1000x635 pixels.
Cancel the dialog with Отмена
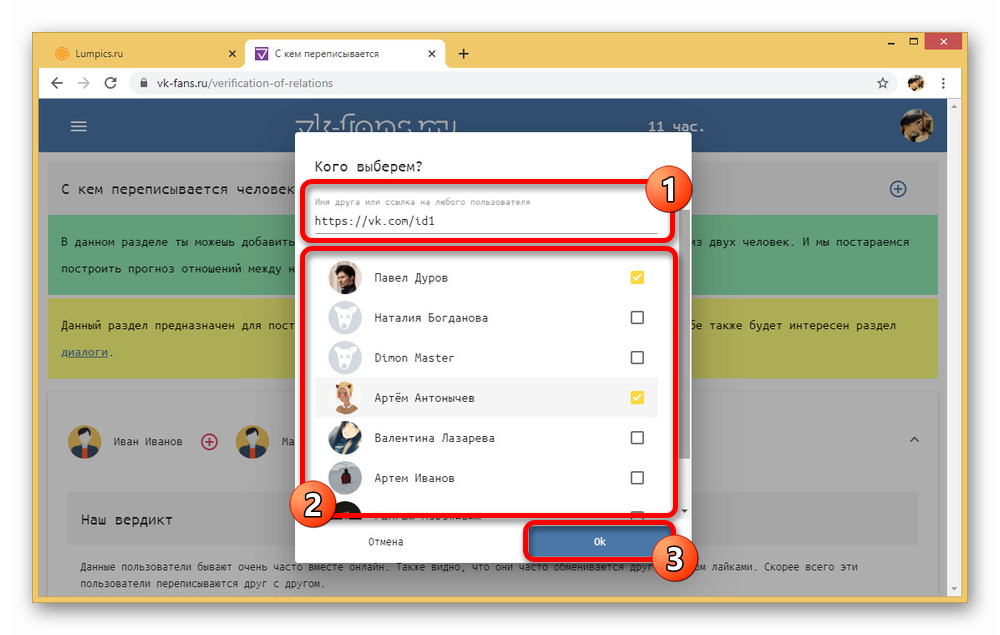coord(385,542)
